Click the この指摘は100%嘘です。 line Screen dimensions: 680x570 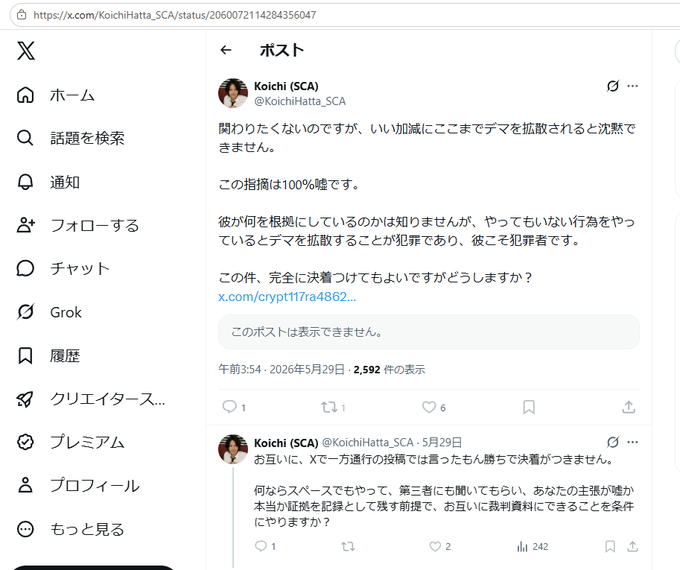(289, 184)
